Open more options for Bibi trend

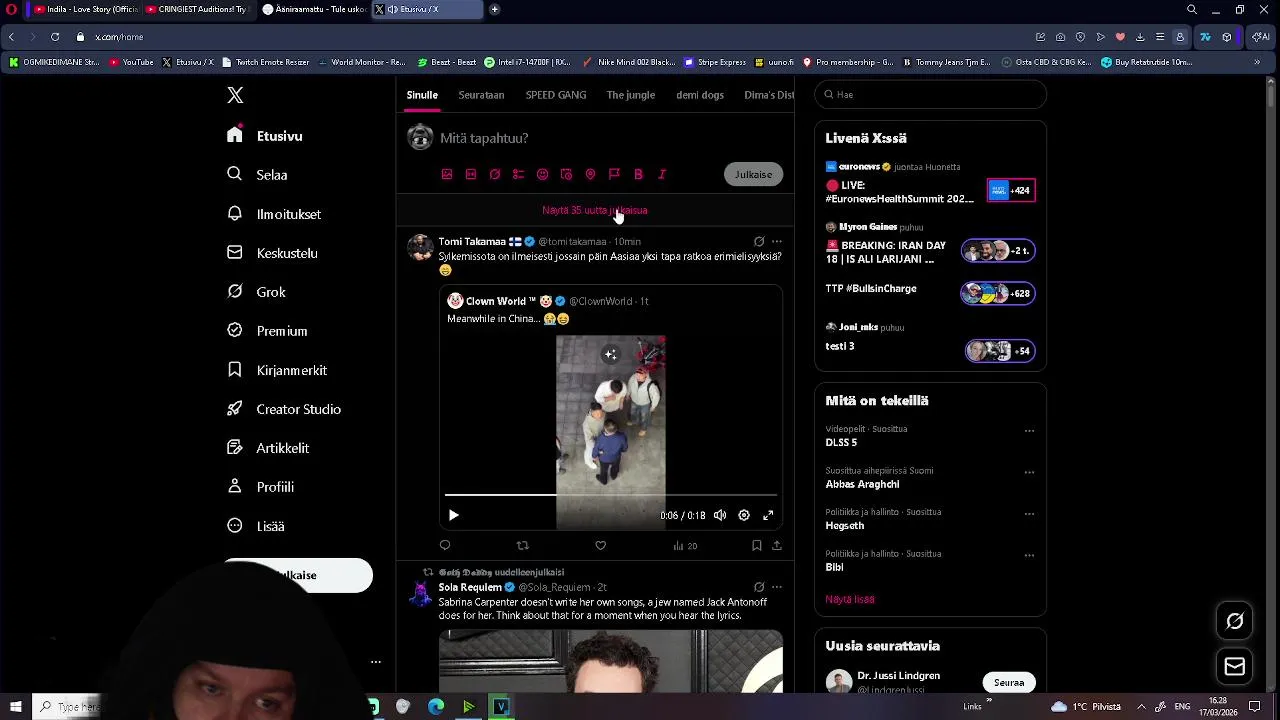(x=1029, y=555)
